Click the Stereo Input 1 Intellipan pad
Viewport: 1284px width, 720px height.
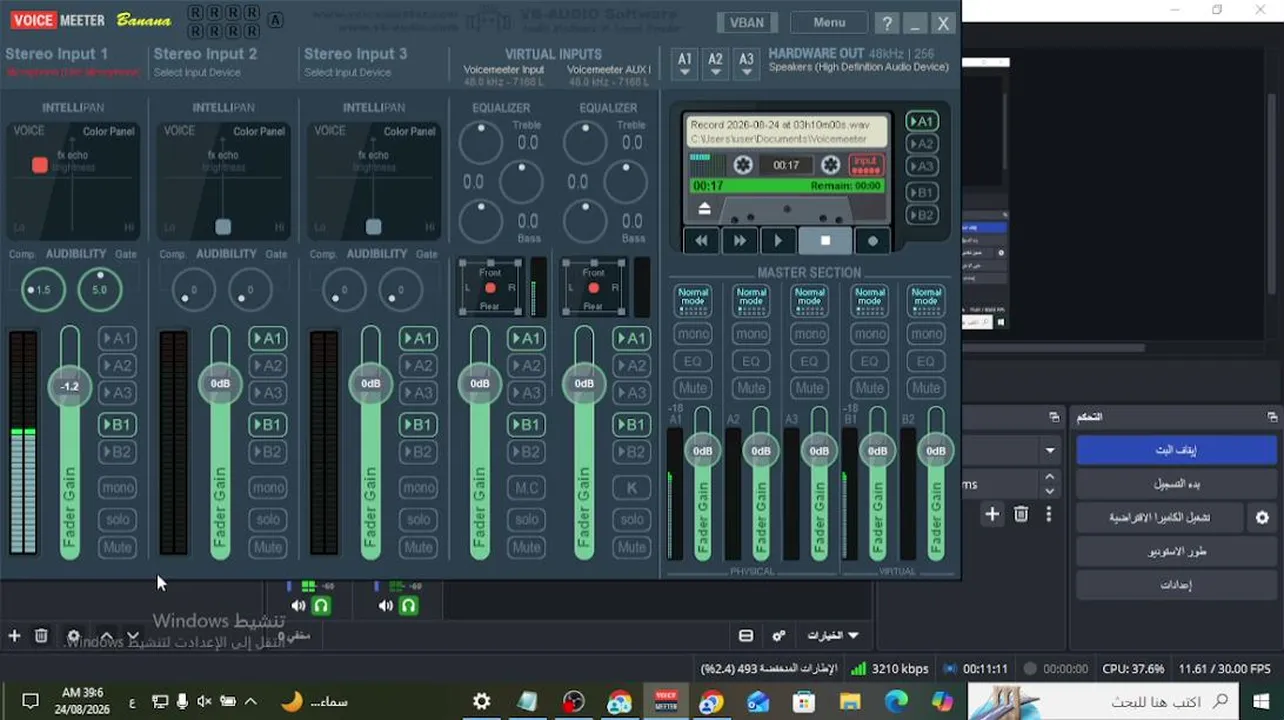[72, 180]
